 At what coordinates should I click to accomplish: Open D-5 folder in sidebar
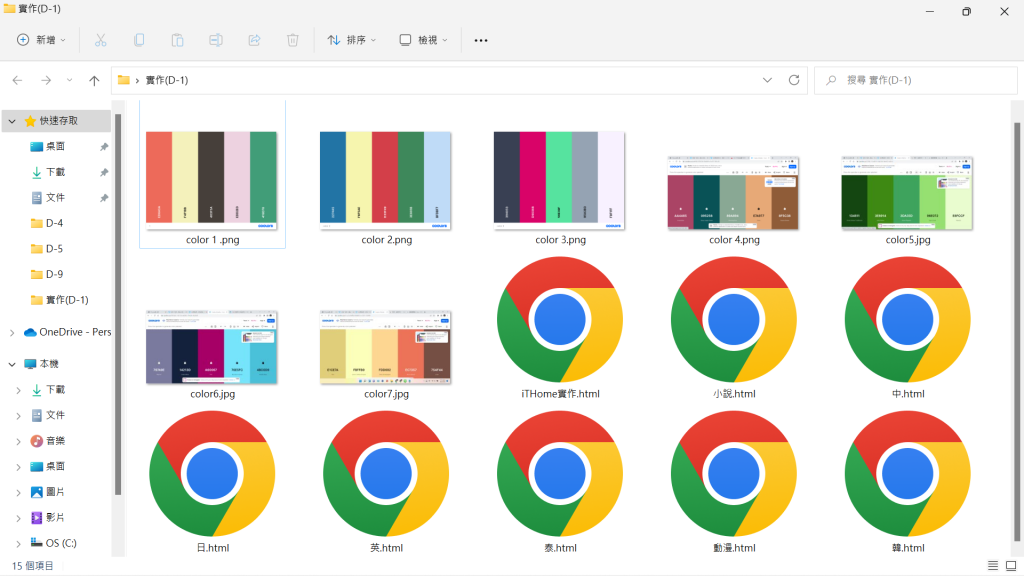[56, 249]
